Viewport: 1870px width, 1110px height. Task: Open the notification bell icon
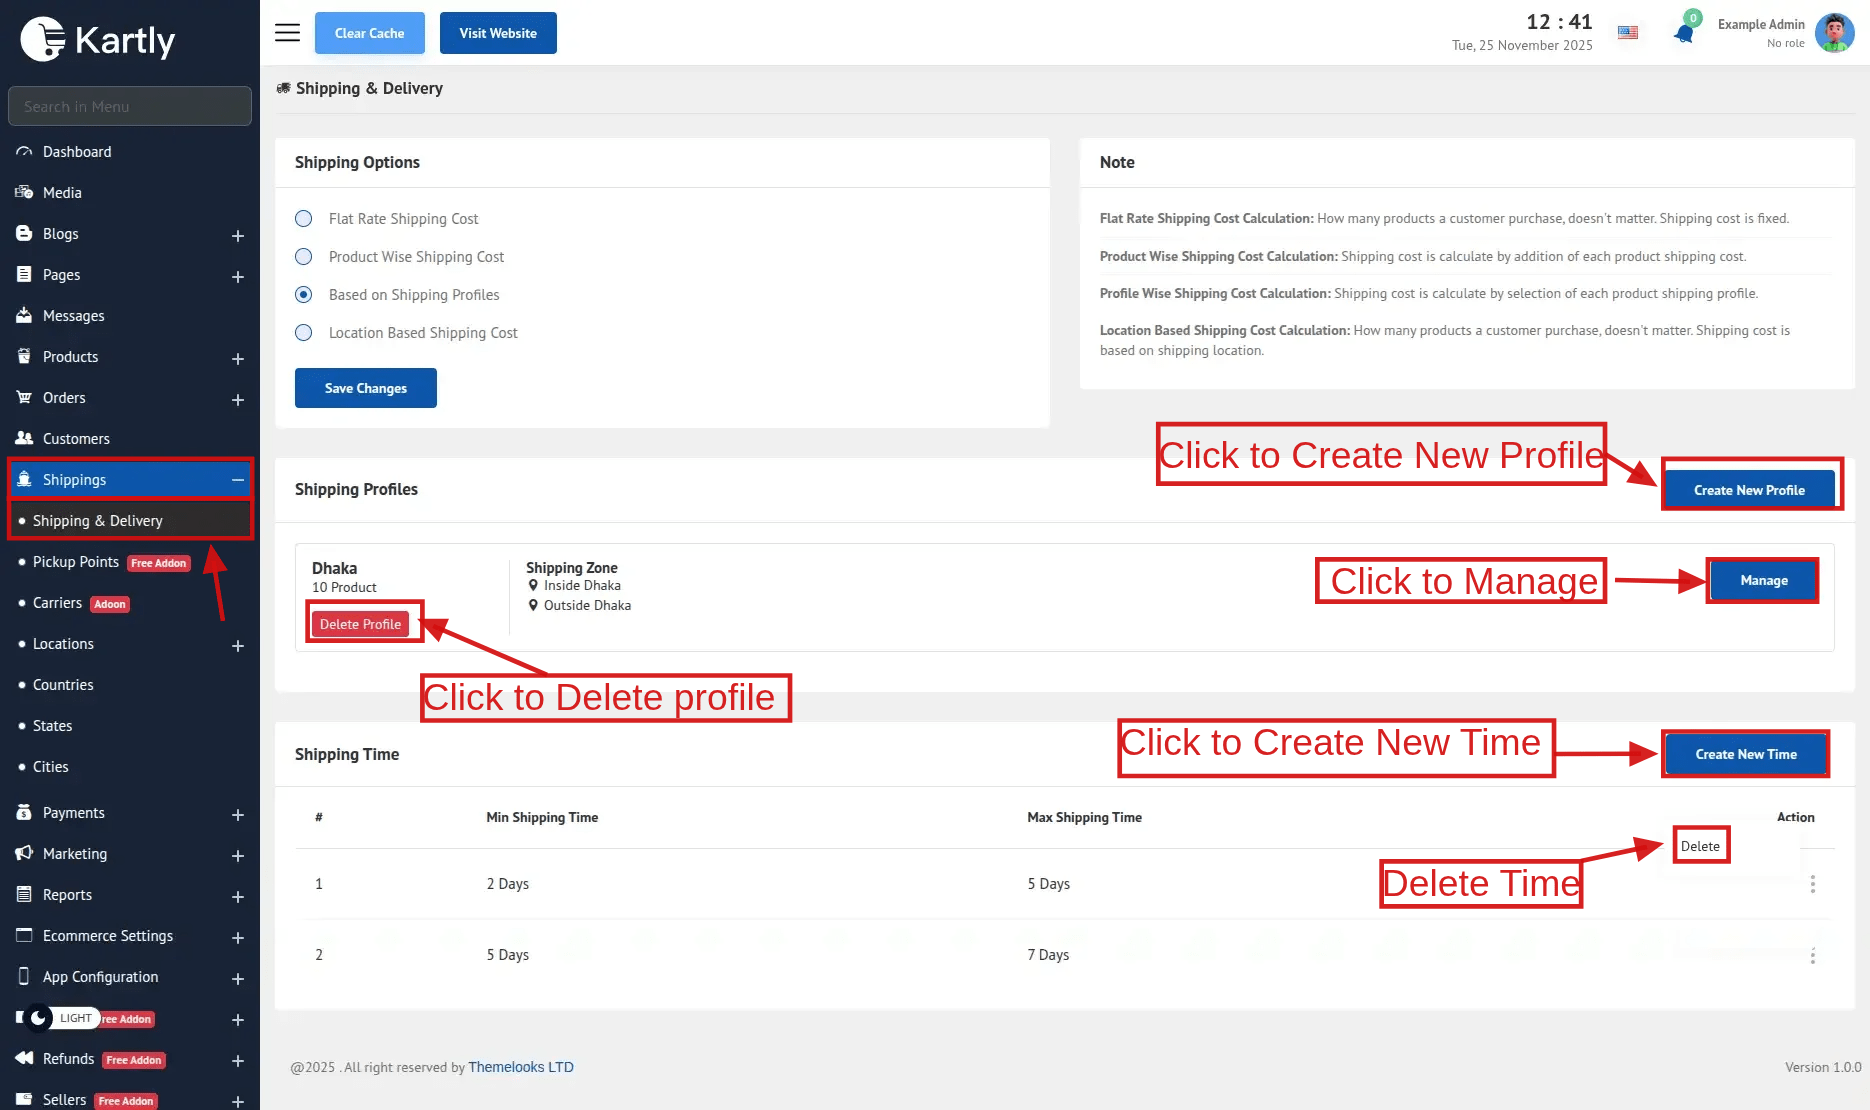tap(1684, 33)
